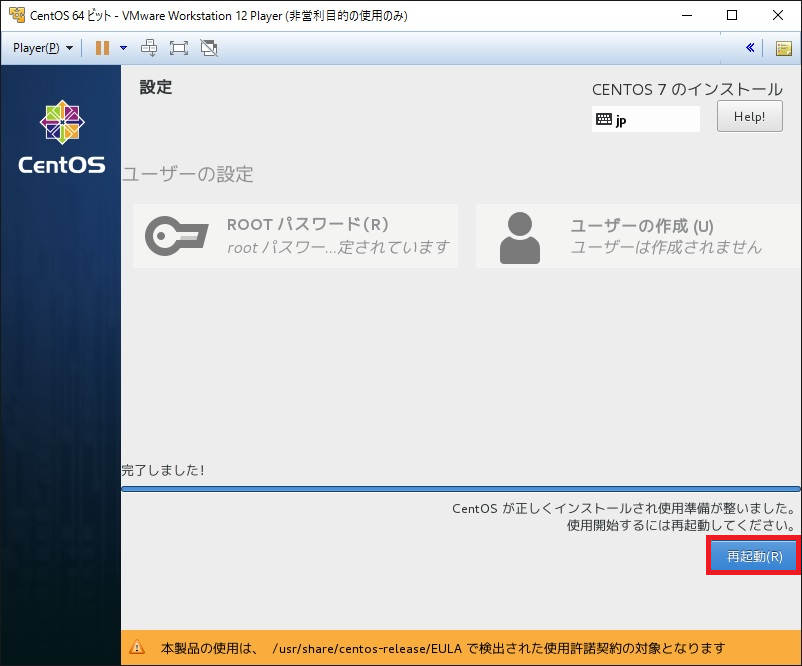Viewport: 802px width, 666px height.
Task: Open the notes/message log icon
Action: pyautogui.click(x=784, y=49)
